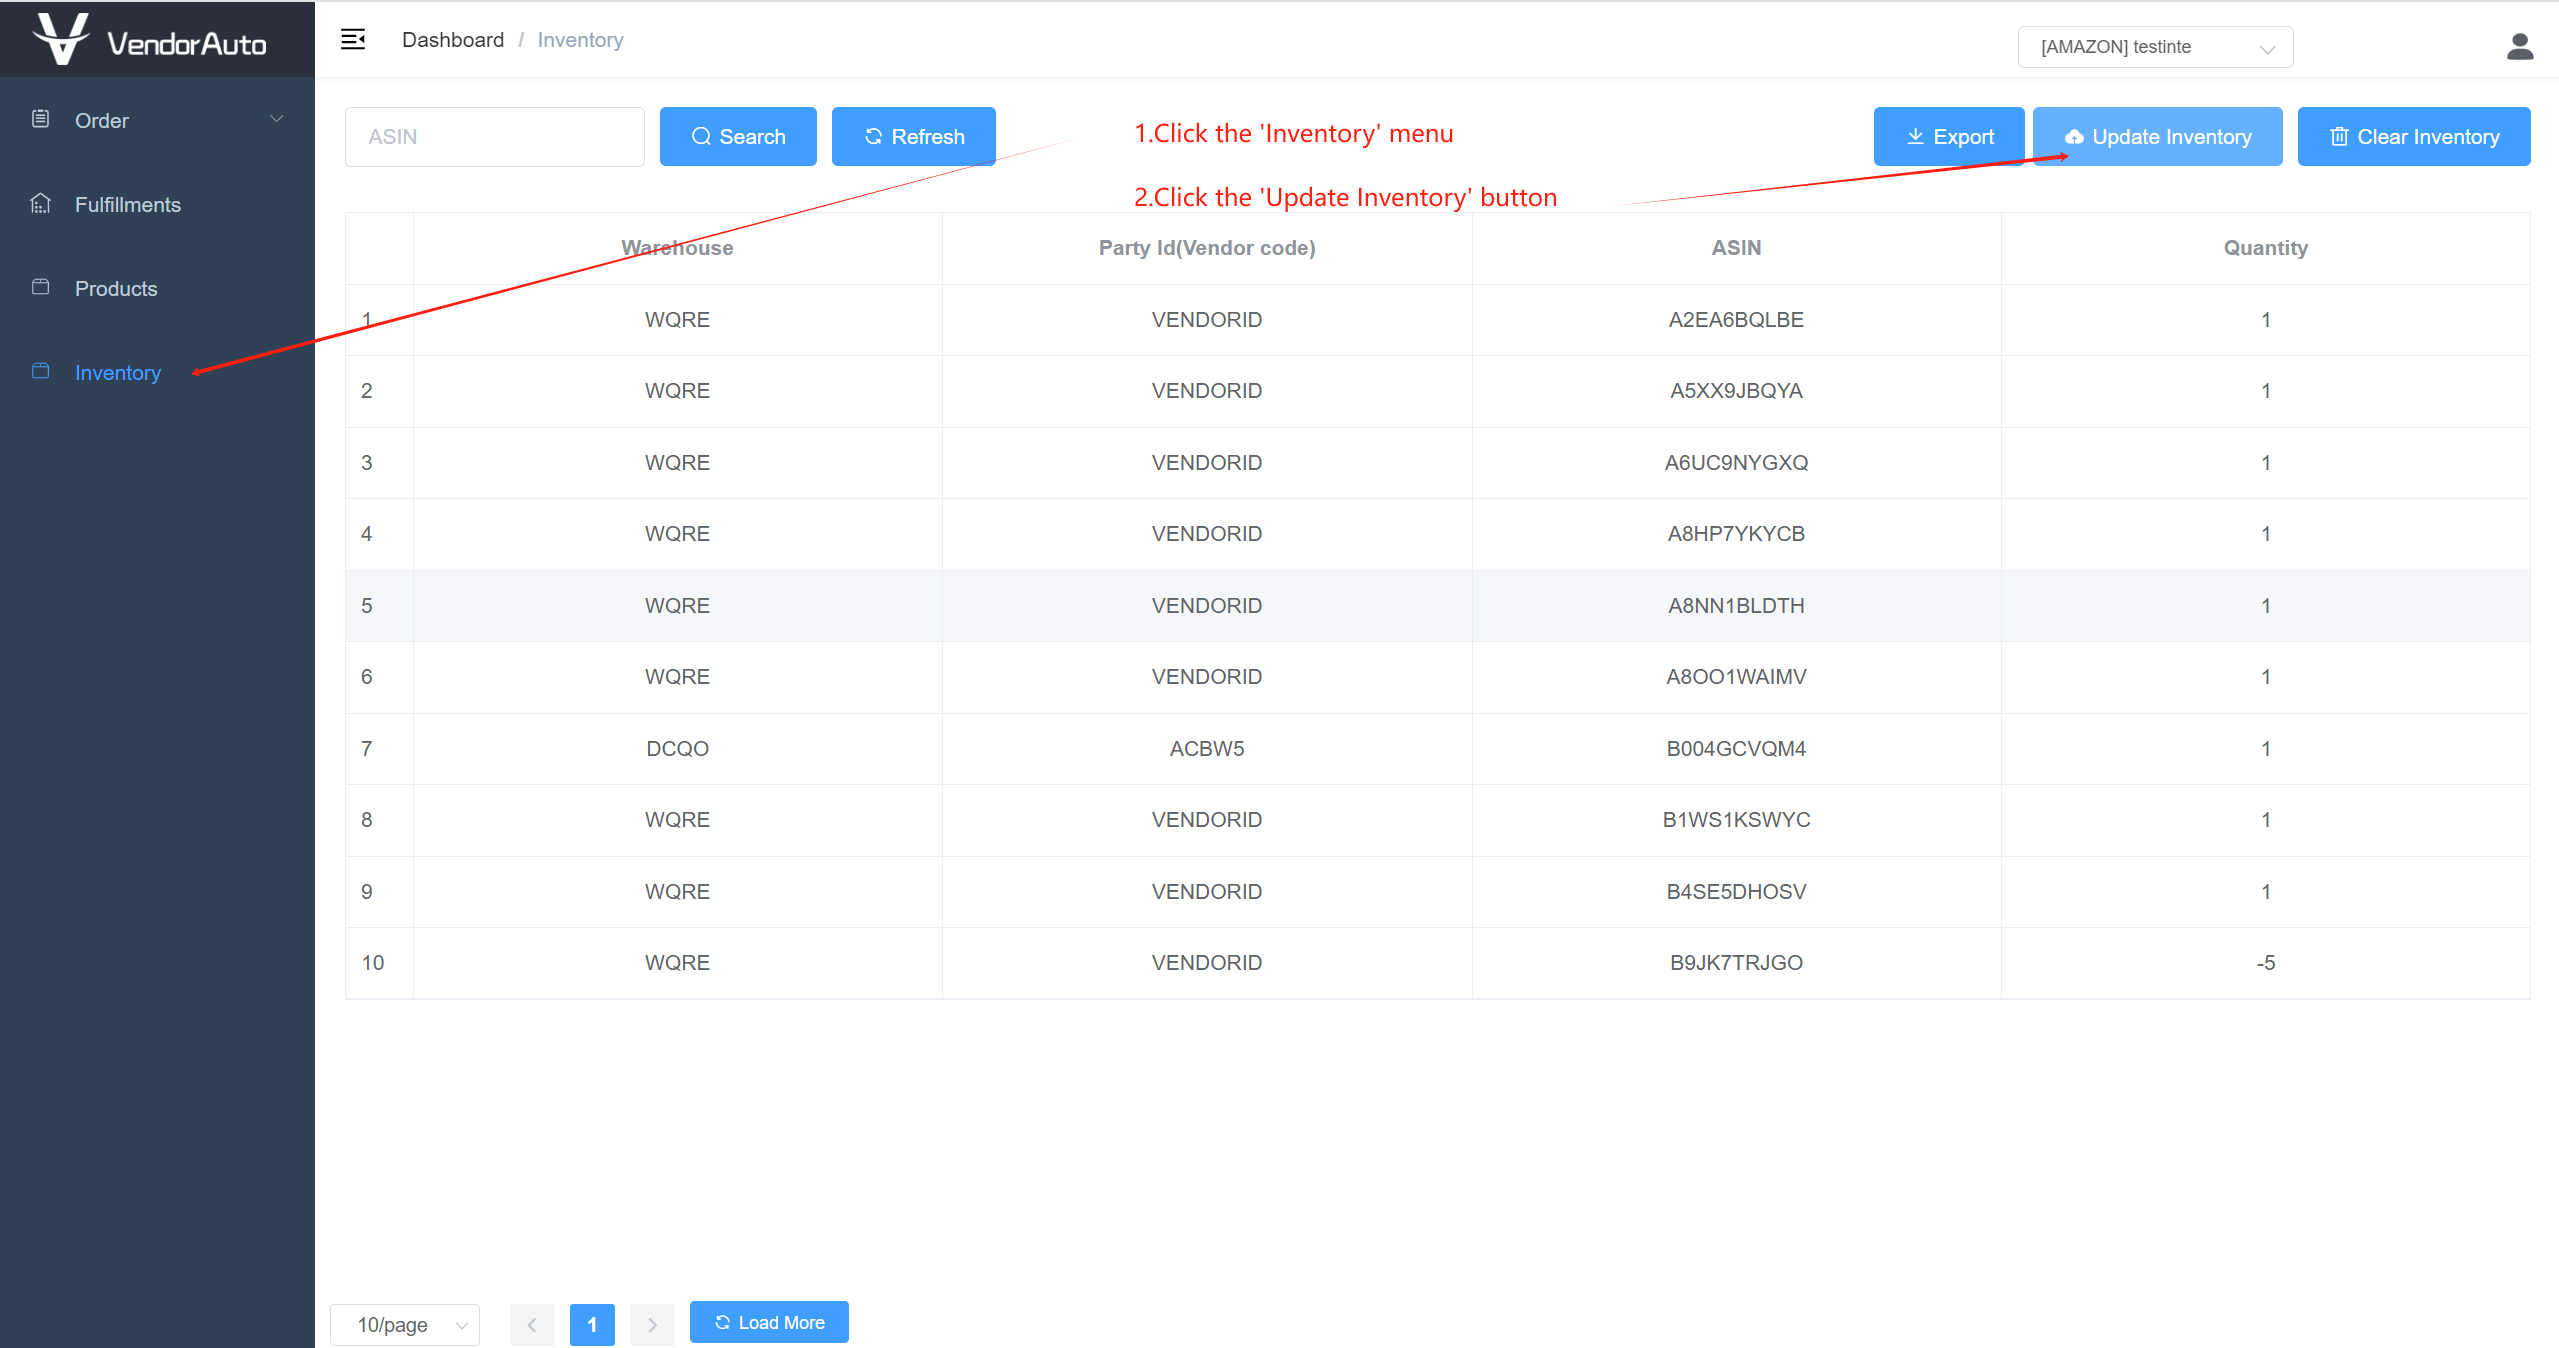
Task: Export the inventory list
Action: pyautogui.click(x=1948, y=136)
